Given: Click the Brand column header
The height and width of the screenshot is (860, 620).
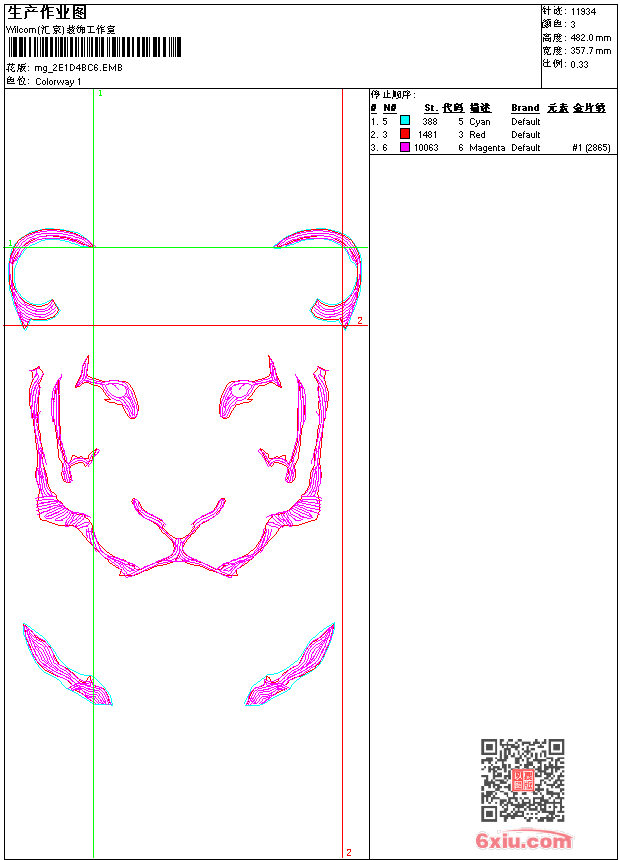Looking at the screenshot, I should click(525, 108).
